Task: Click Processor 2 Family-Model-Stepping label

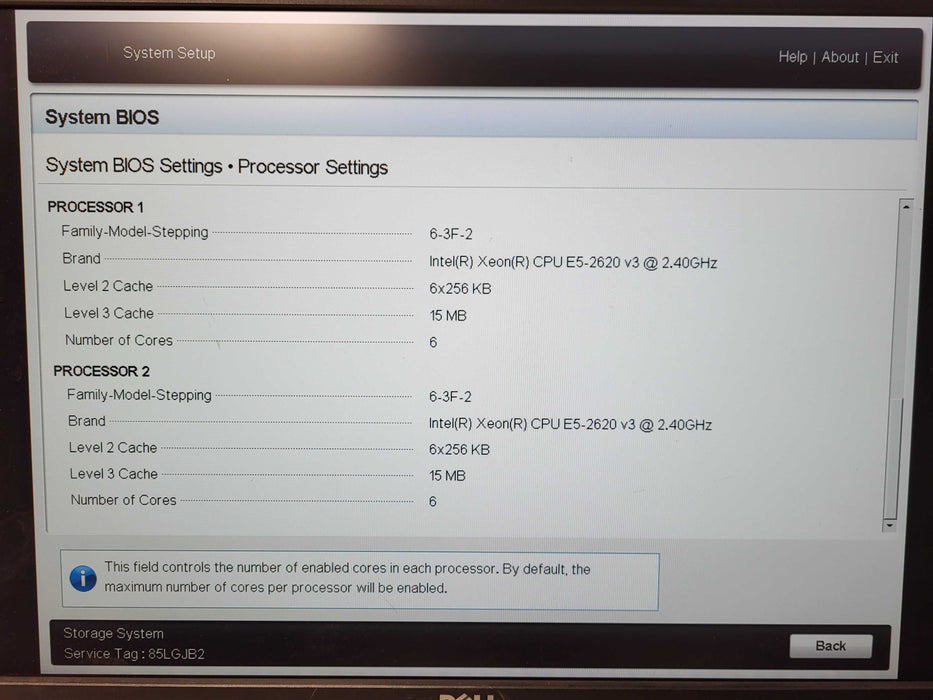Action: pyautogui.click(x=139, y=395)
